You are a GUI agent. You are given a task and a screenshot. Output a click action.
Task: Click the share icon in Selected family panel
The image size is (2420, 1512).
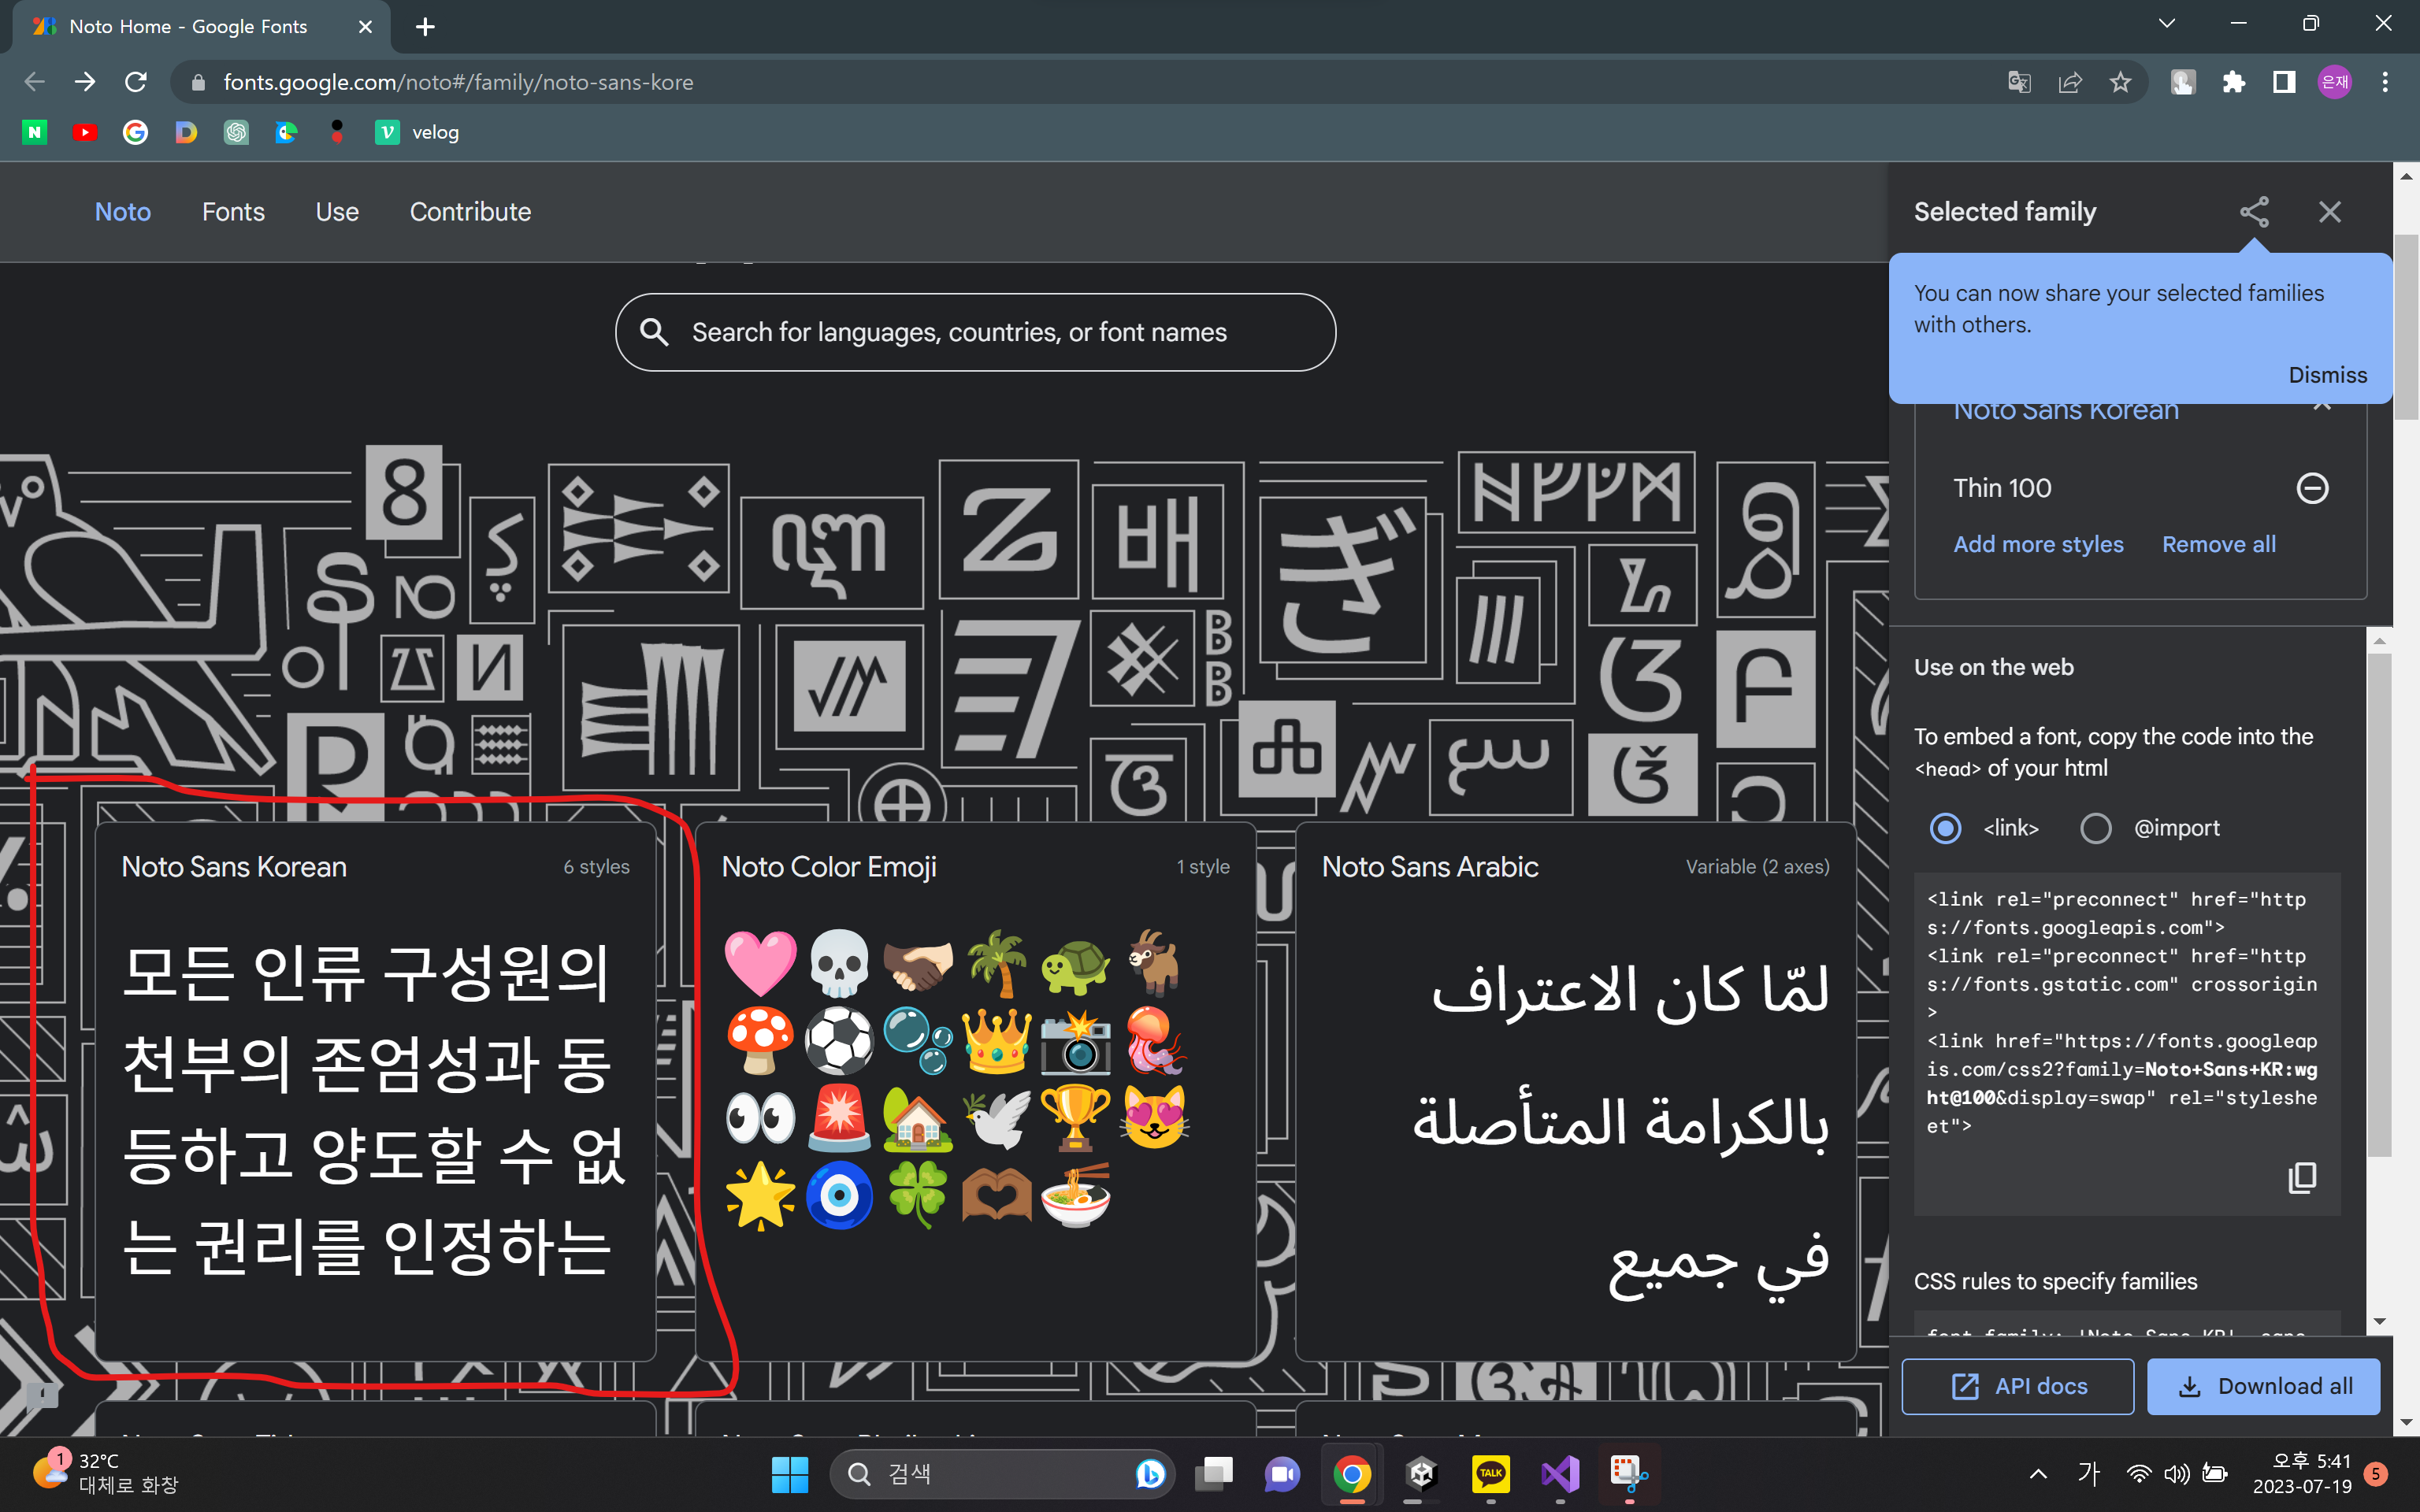point(2254,211)
